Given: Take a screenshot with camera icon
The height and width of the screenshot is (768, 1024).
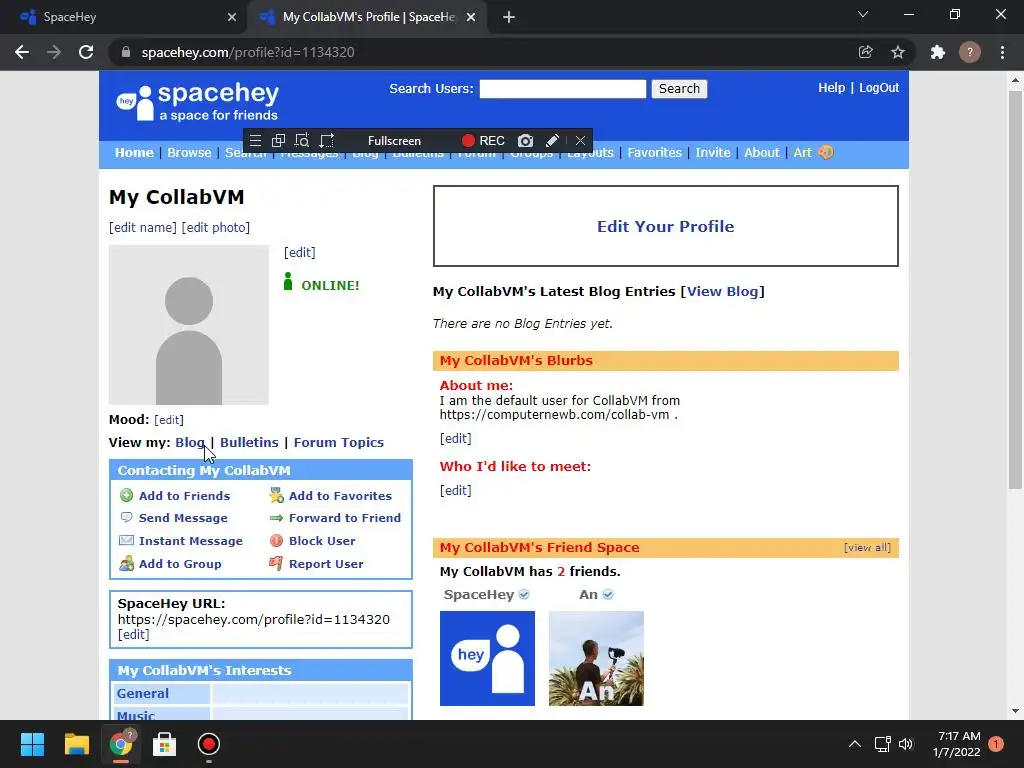Looking at the screenshot, I should (525, 140).
